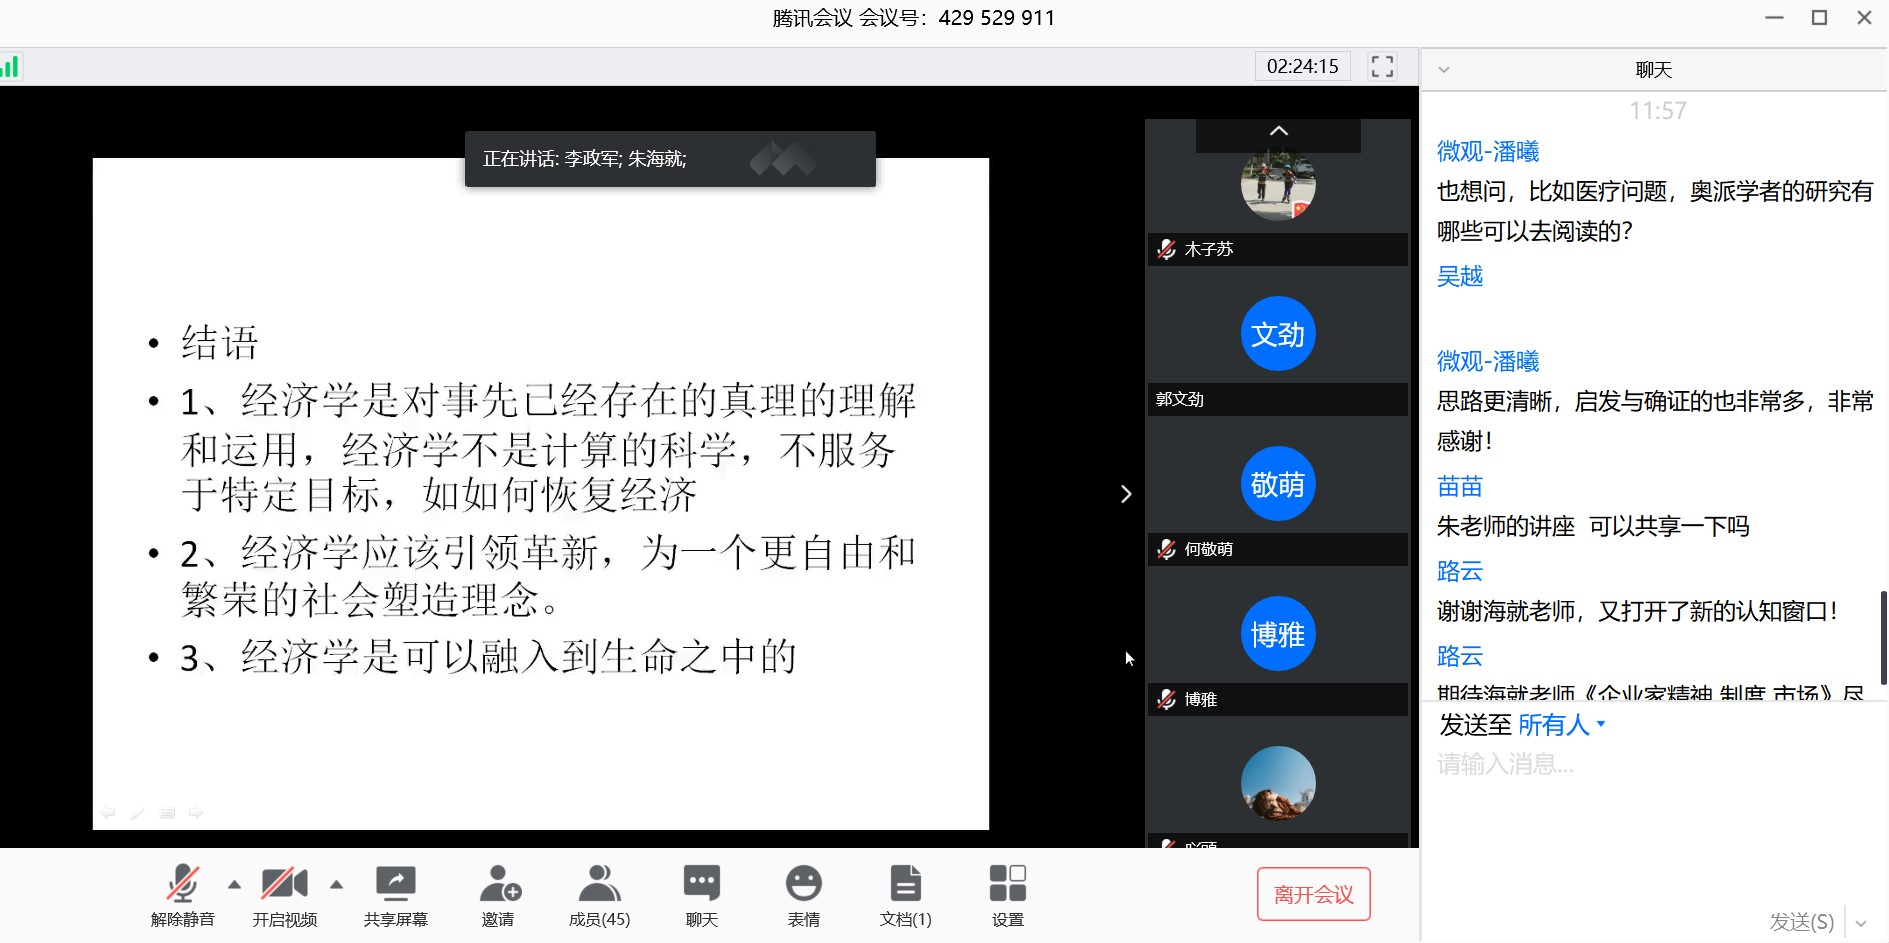Screen dimensions: 1889x943
Task: Enter fullscreen mode via top-right icon
Action: [x=1382, y=67]
